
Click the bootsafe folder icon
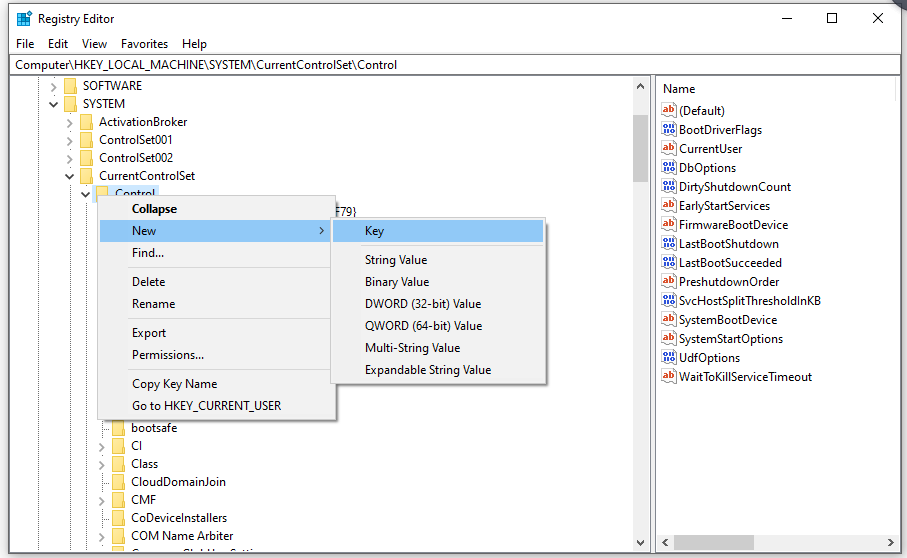click(x=119, y=428)
